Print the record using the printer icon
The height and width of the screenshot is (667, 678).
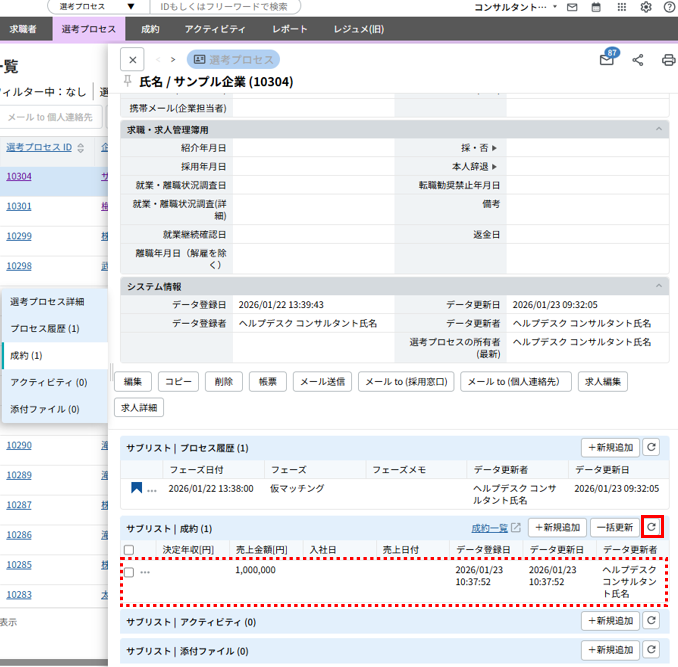668,60
